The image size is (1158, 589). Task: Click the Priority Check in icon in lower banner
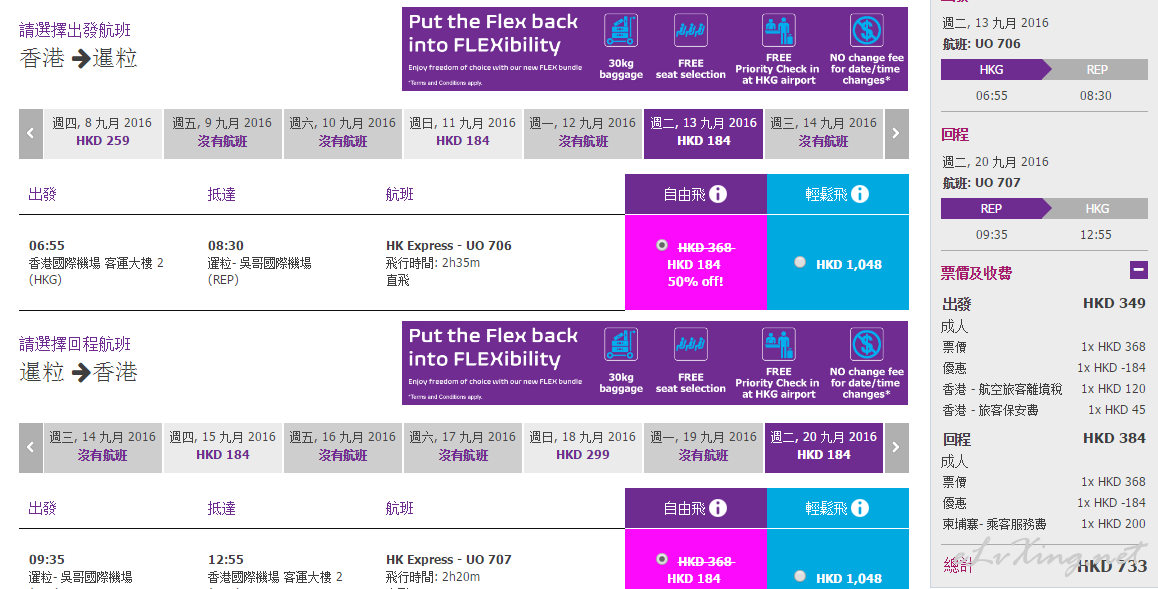pos(778,343)
